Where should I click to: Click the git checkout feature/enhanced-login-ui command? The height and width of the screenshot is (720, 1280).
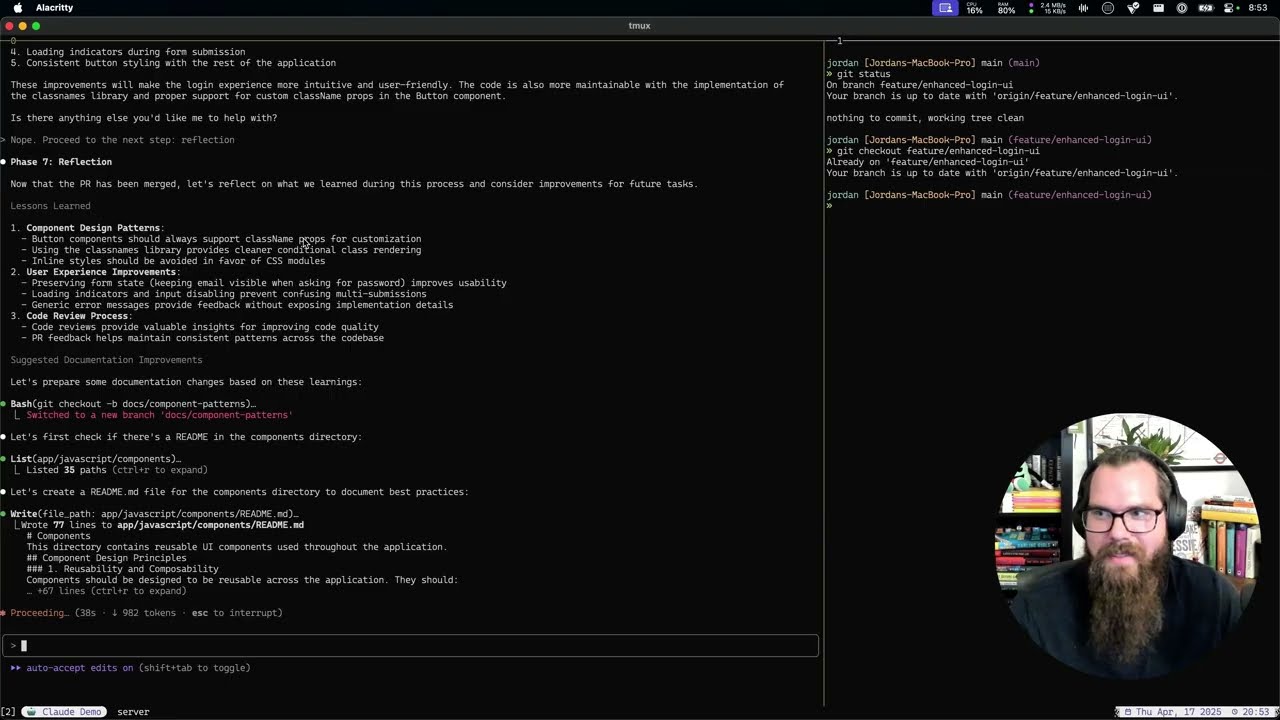pyautogui.click(x=938, y=151)
